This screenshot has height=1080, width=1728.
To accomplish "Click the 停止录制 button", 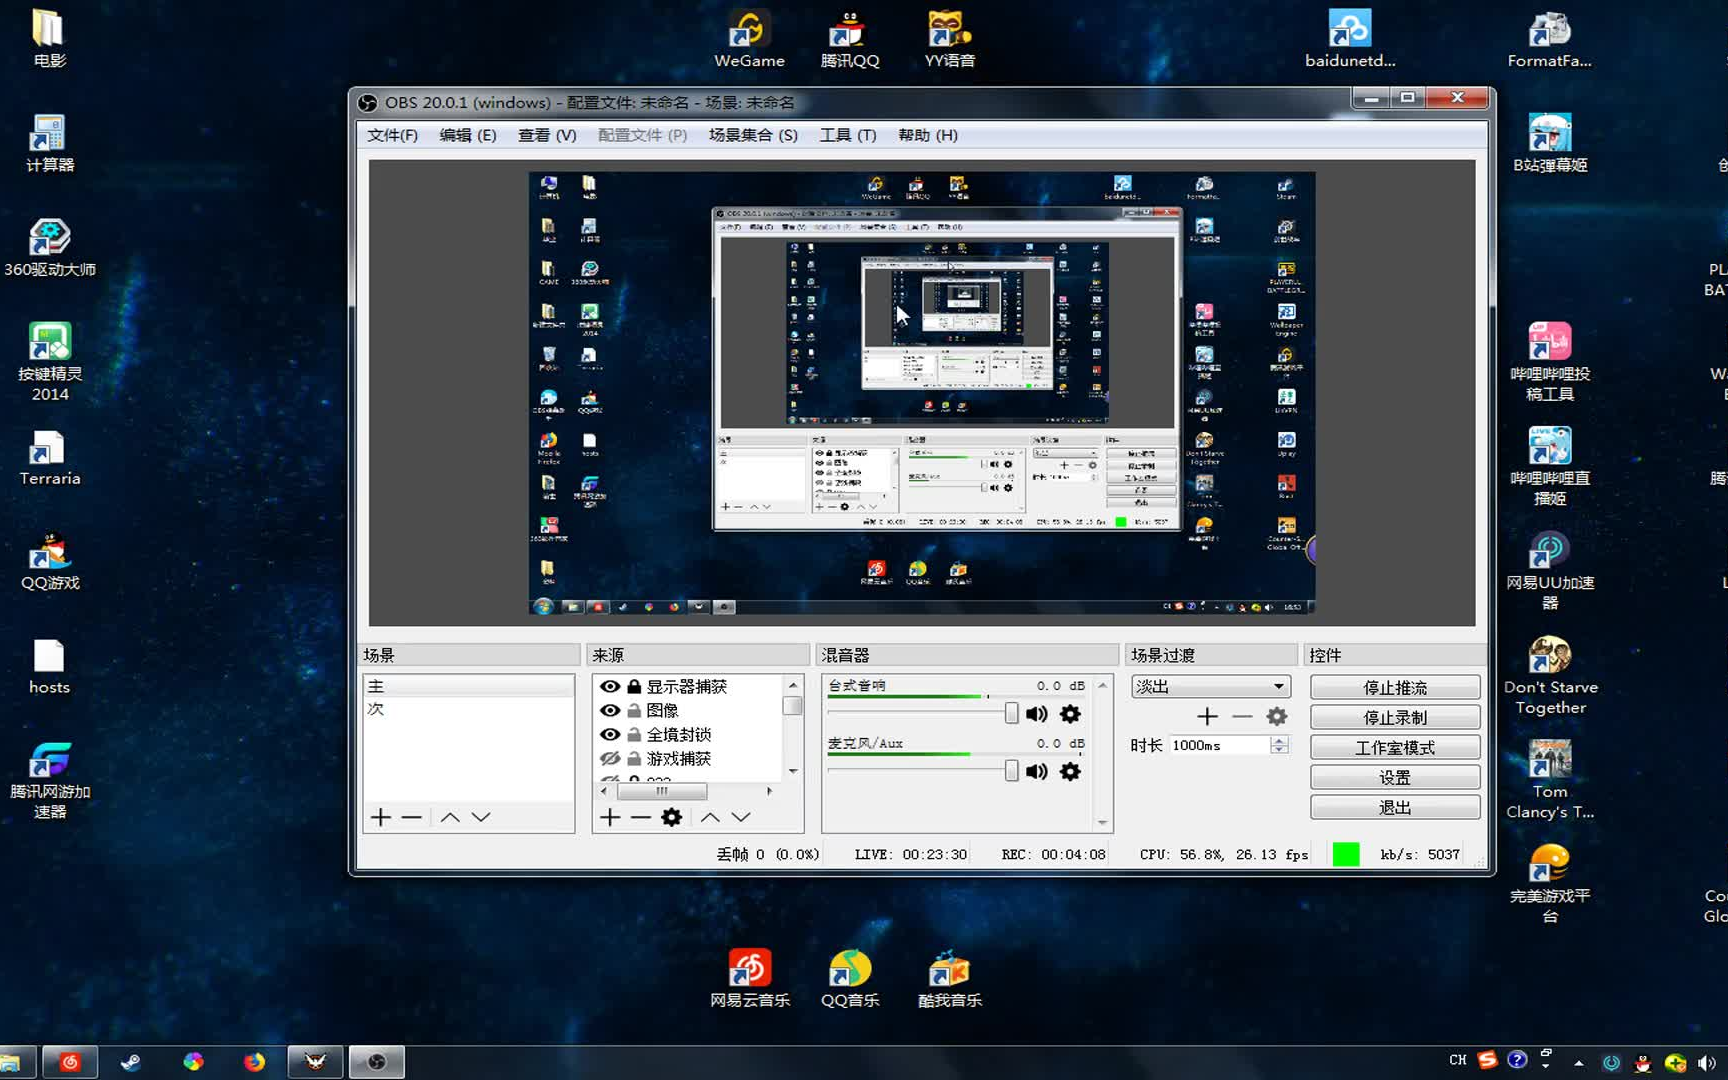I will tap(1395, 718).
